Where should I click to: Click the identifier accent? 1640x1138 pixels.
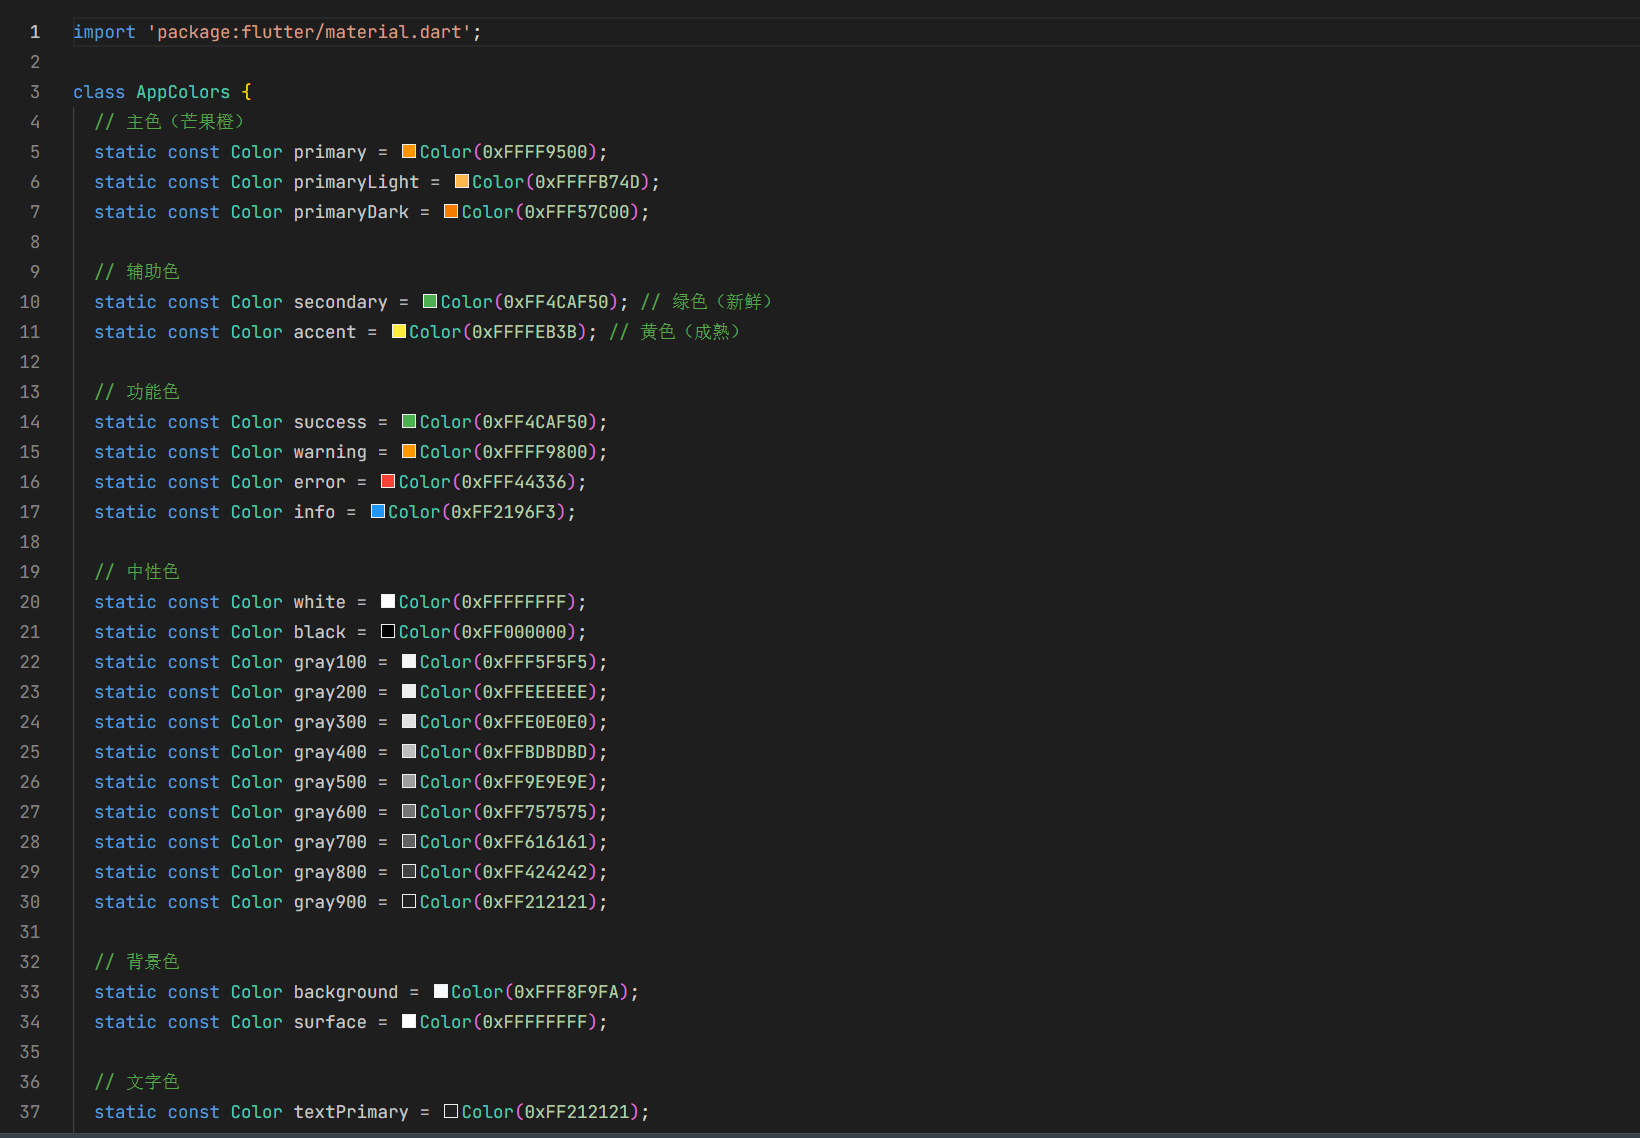point(325,332)
